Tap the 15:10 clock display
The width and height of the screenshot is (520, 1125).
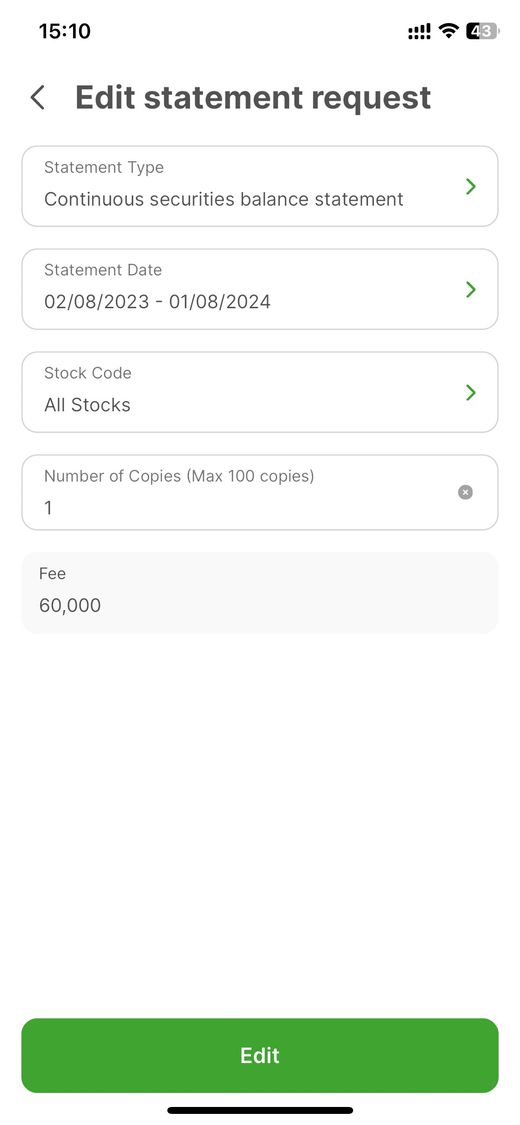coord(65,31)
